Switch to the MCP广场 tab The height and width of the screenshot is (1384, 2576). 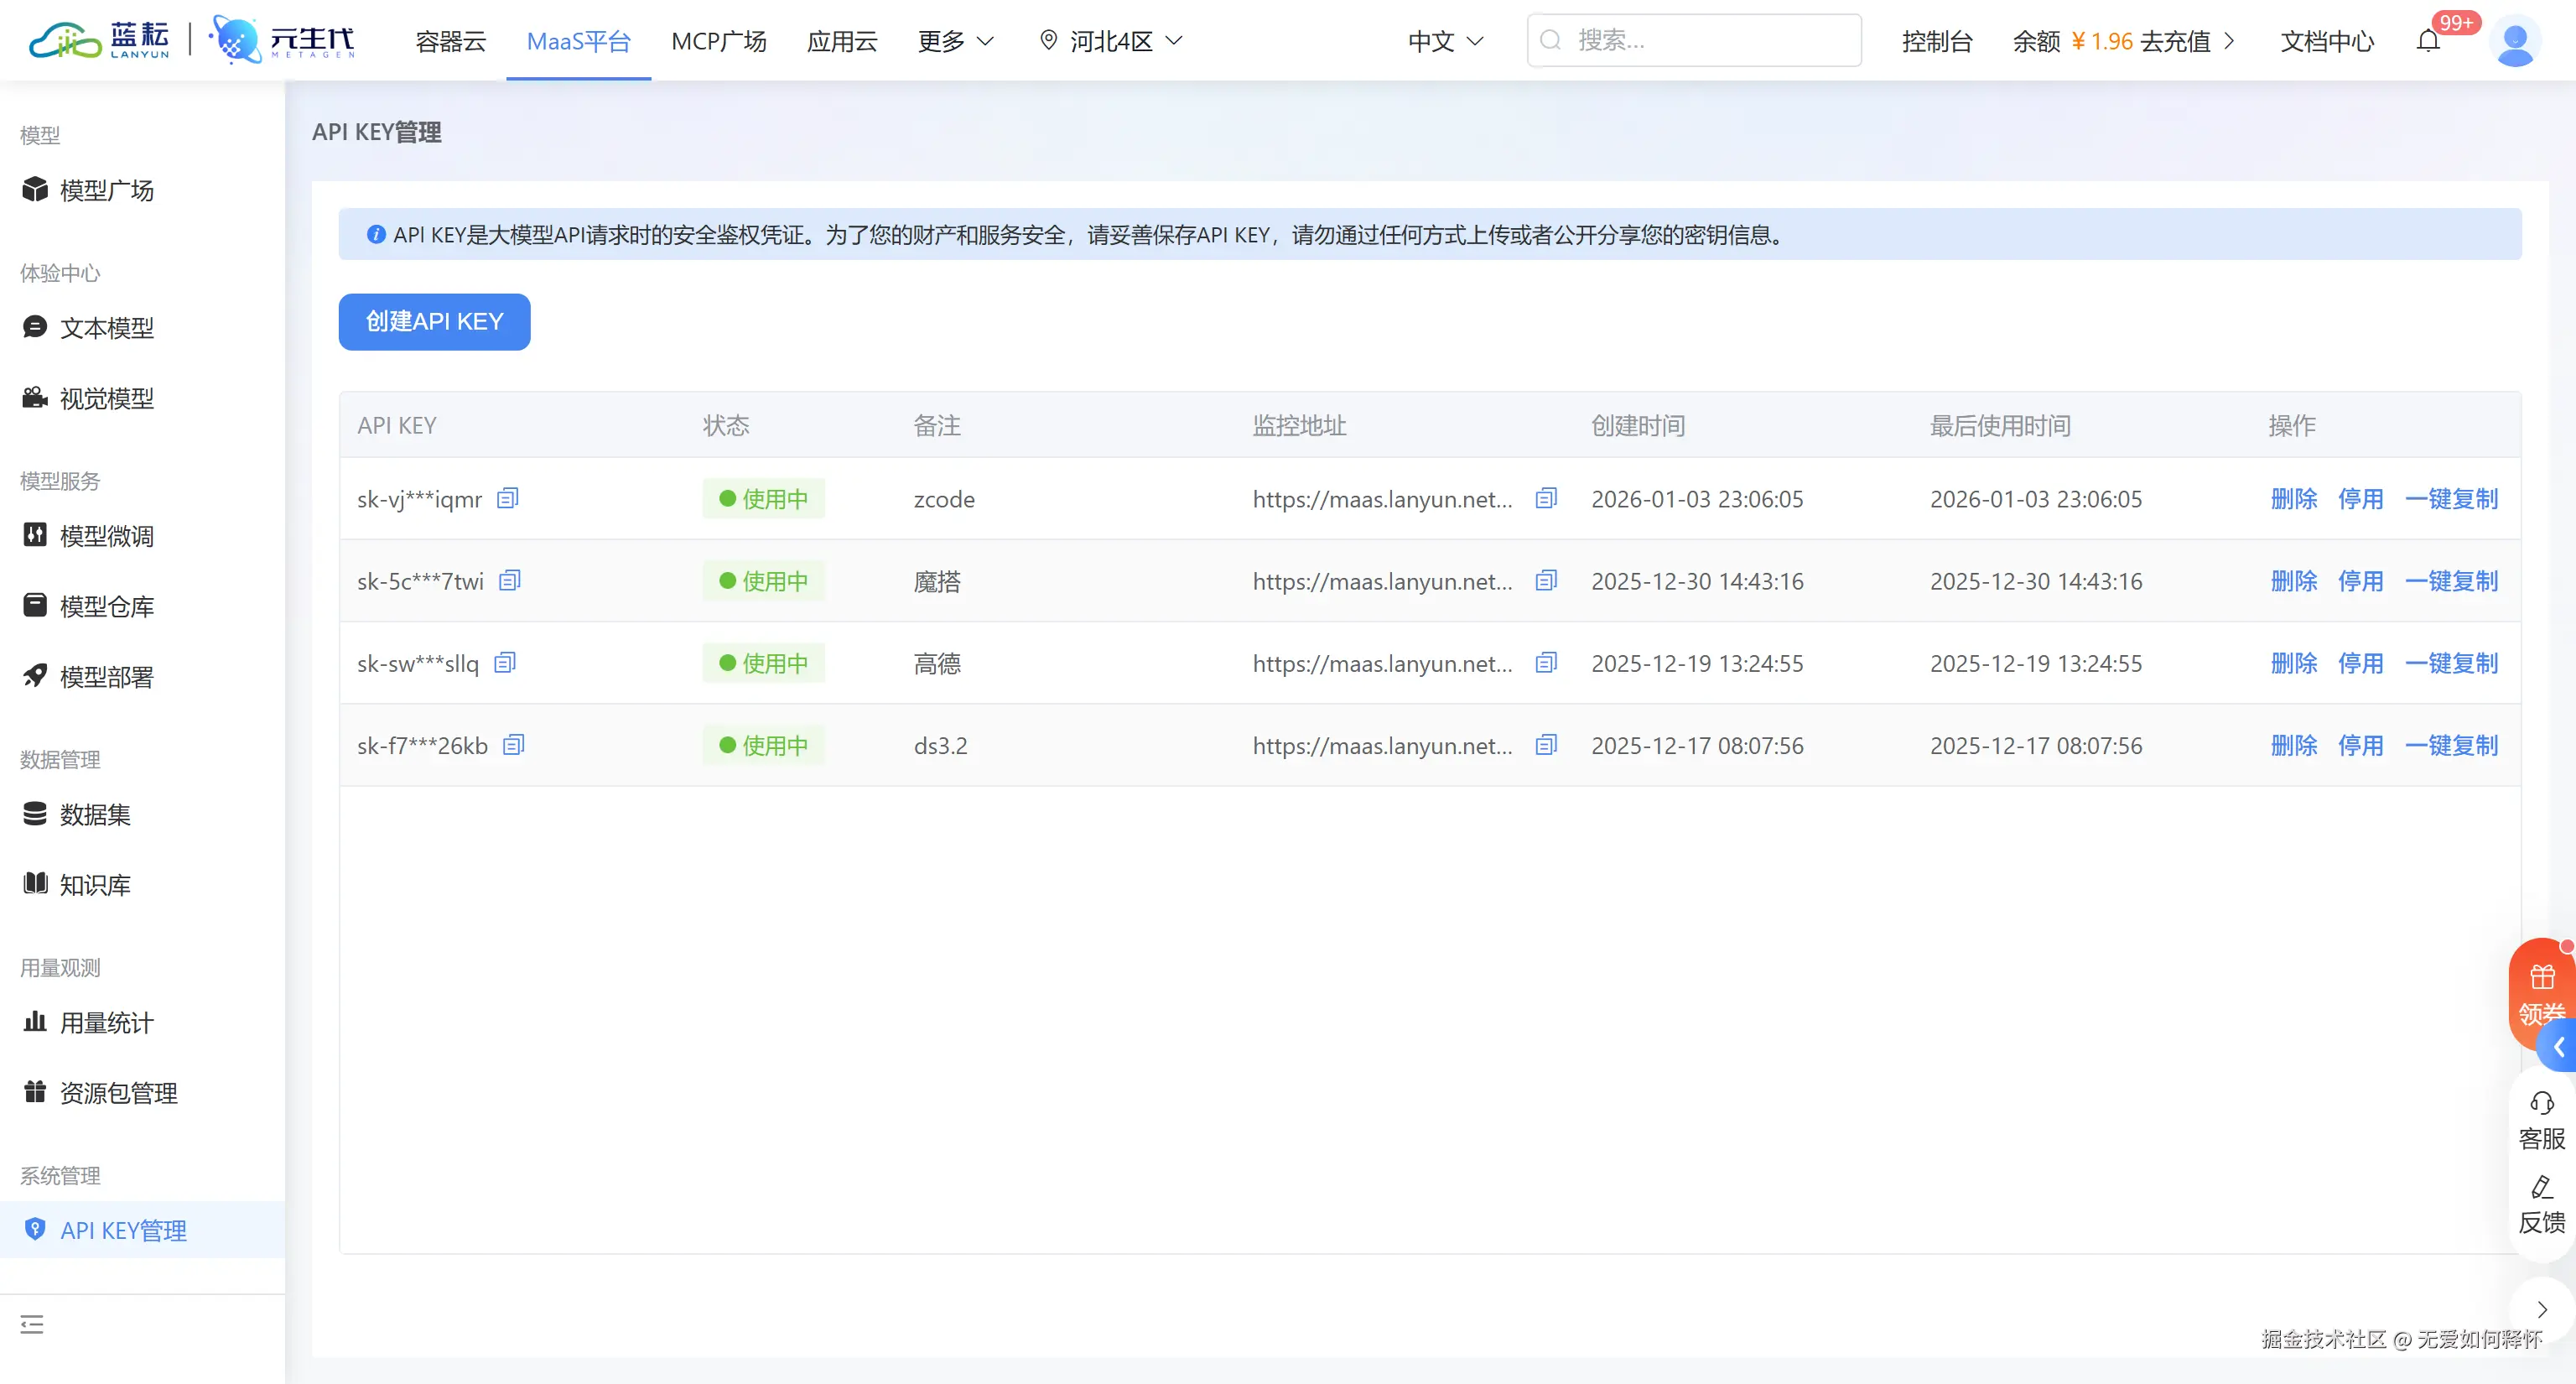coord(718,41)
